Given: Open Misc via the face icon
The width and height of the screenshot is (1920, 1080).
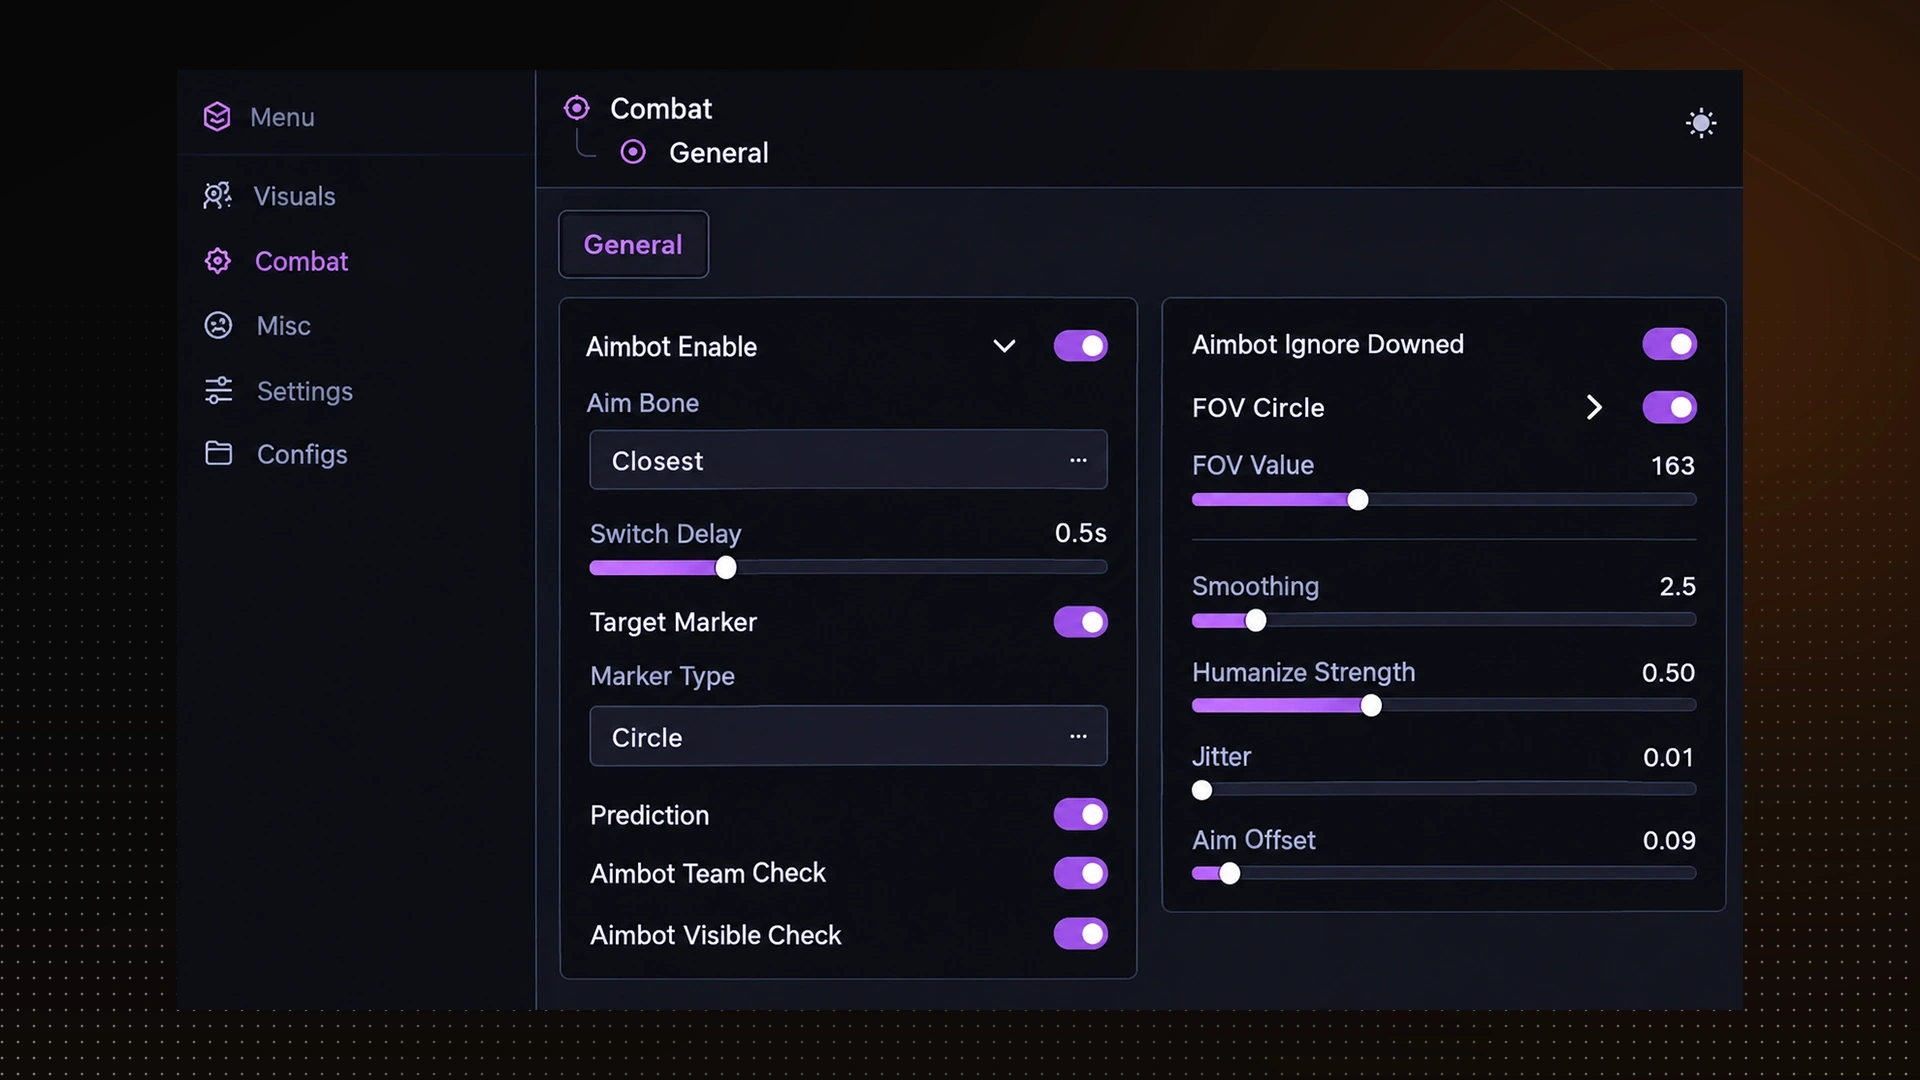Looking at the screenshot, I should (x=218, y=325).
